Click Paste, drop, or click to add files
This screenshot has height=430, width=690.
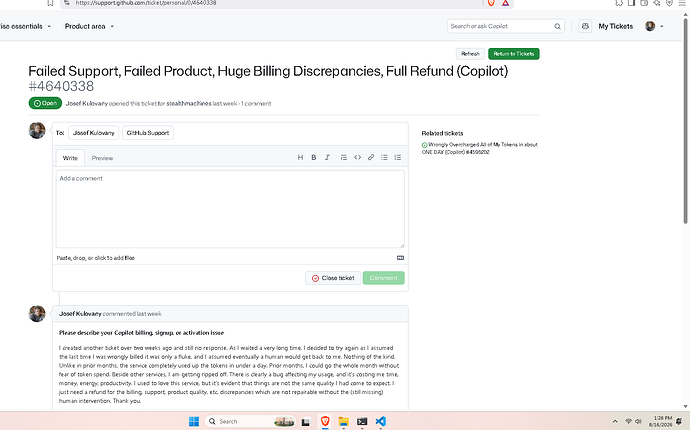[x=95, y=258]
